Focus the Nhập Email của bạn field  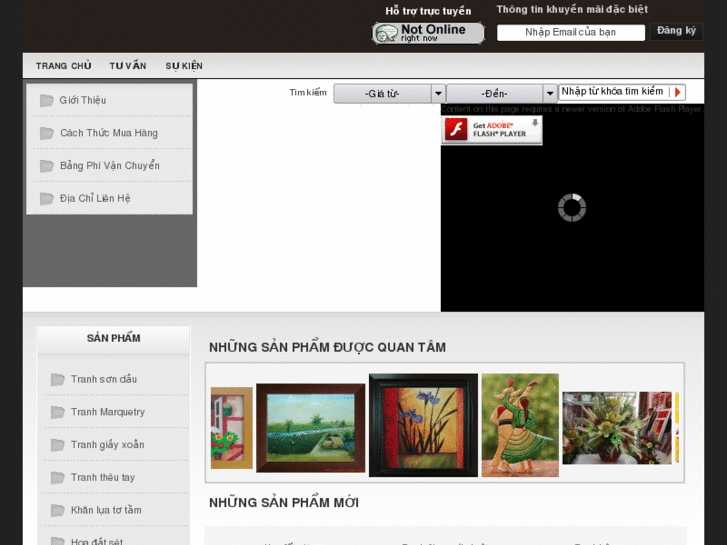click(x=571, y=32)
